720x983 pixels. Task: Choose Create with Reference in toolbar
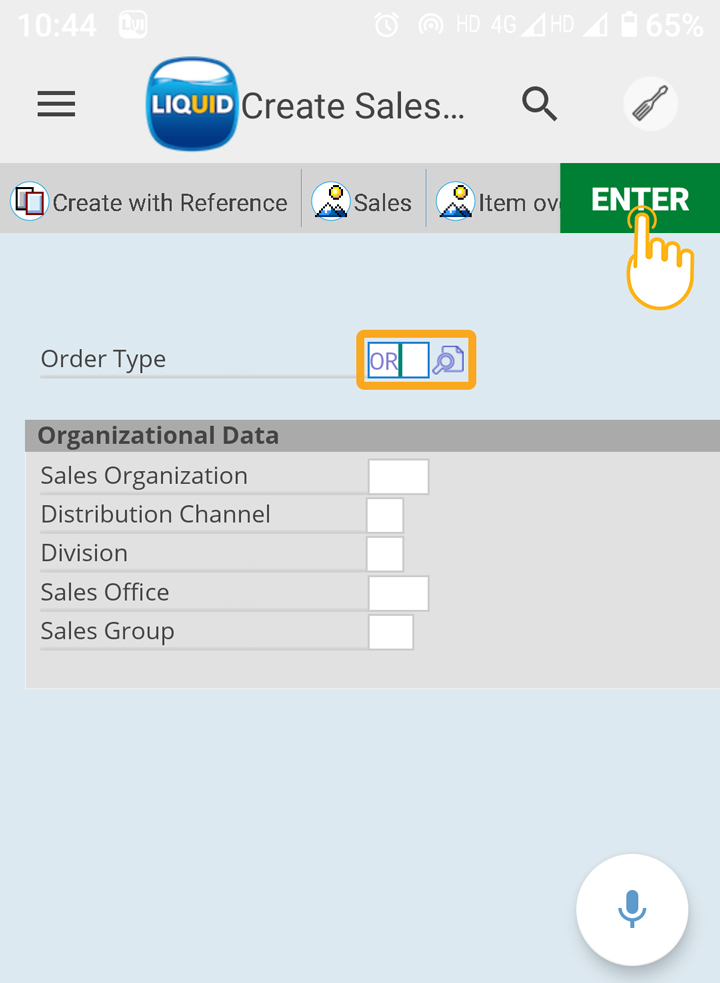click(x=150, y=202)
